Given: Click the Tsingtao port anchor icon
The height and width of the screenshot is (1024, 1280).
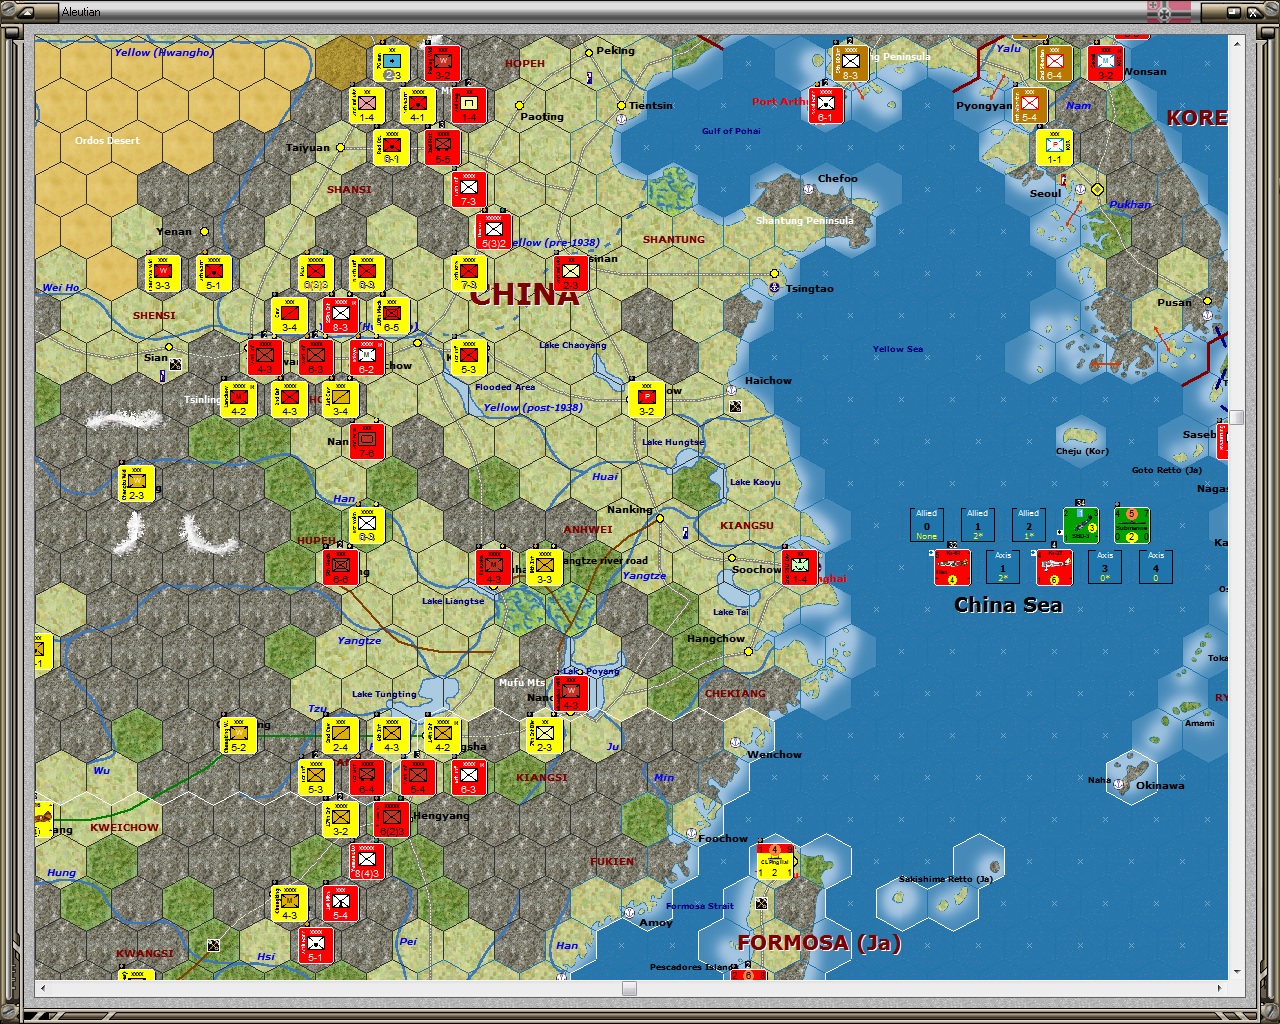Looking at the screenshot, I should tap(774, 288).
